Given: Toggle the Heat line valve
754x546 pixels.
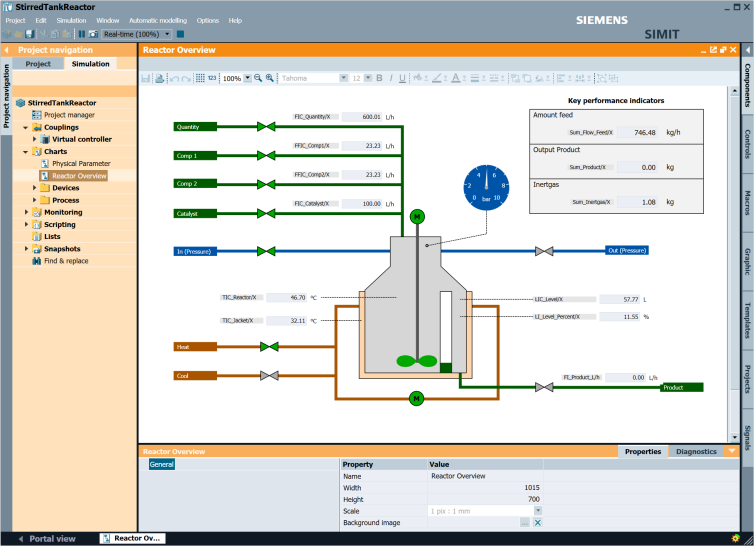Looking at the screenshot, I should (x=269, y=346).
